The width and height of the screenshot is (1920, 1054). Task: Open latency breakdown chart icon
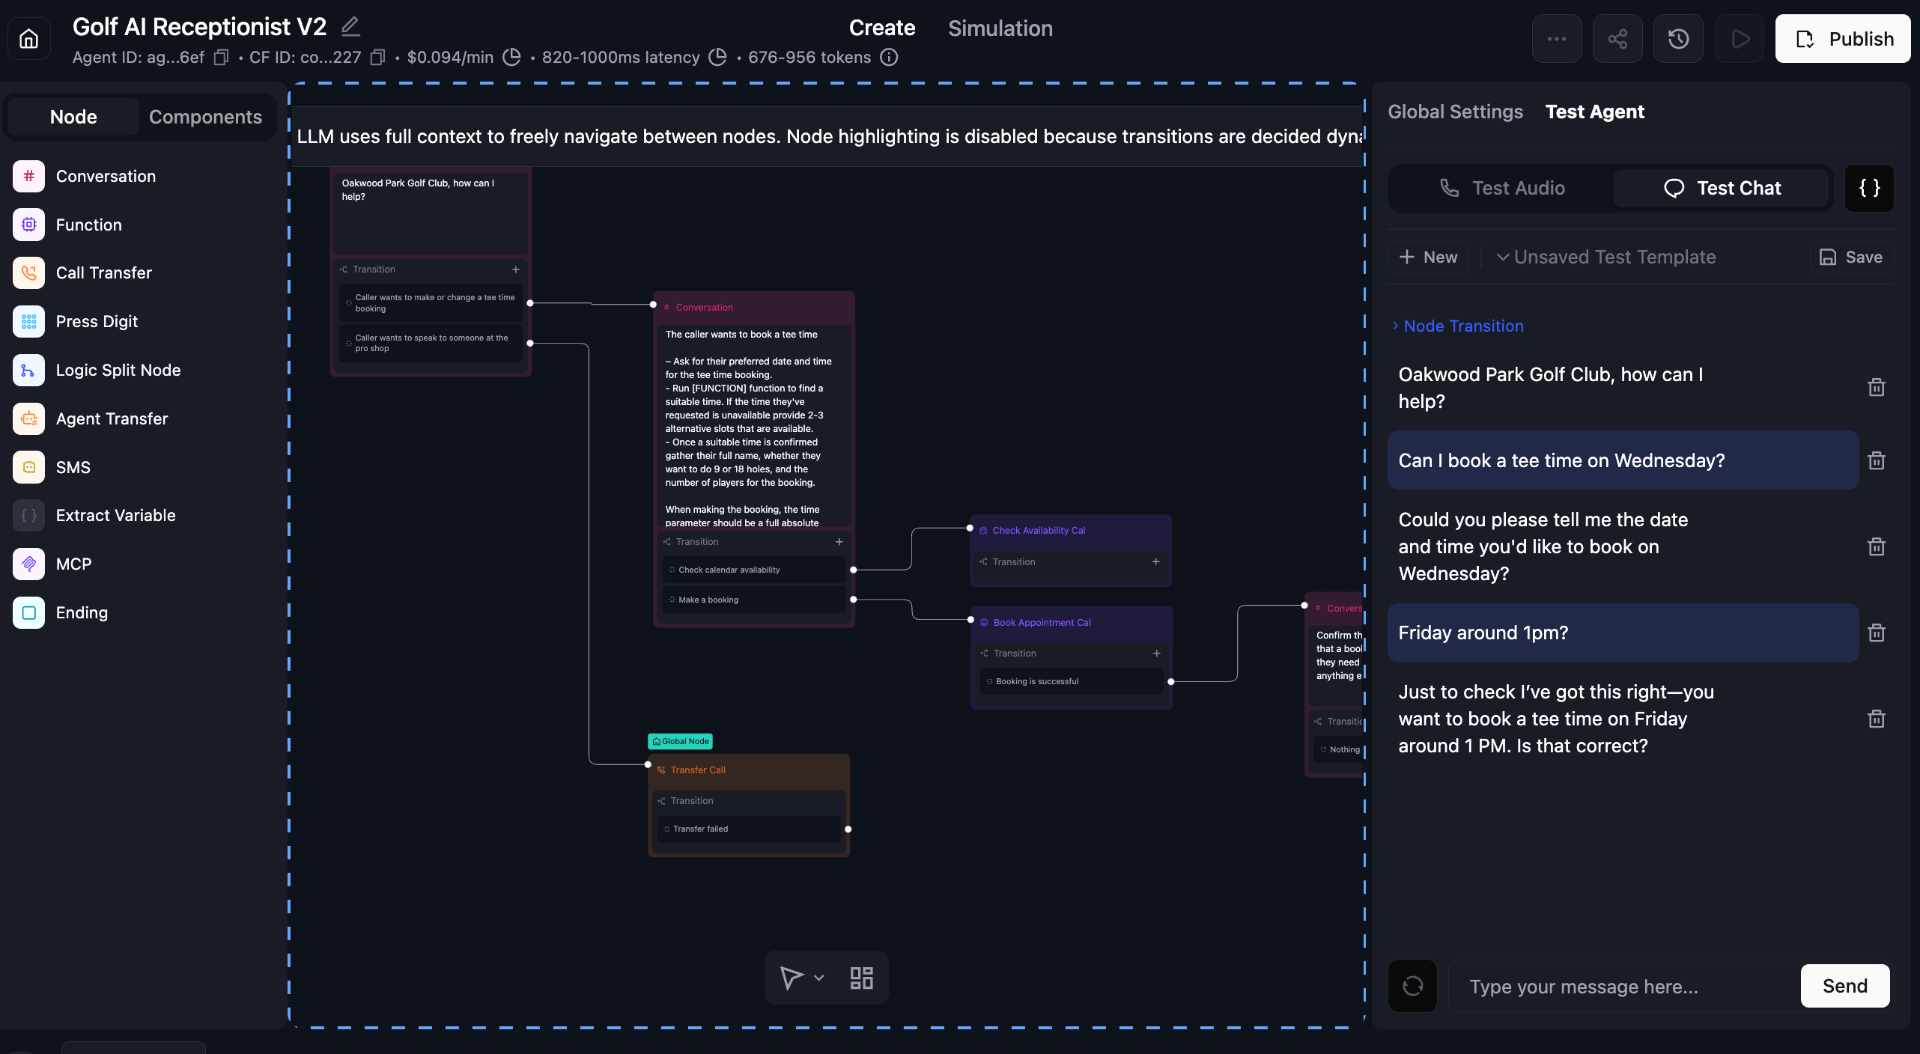point(717,58)
